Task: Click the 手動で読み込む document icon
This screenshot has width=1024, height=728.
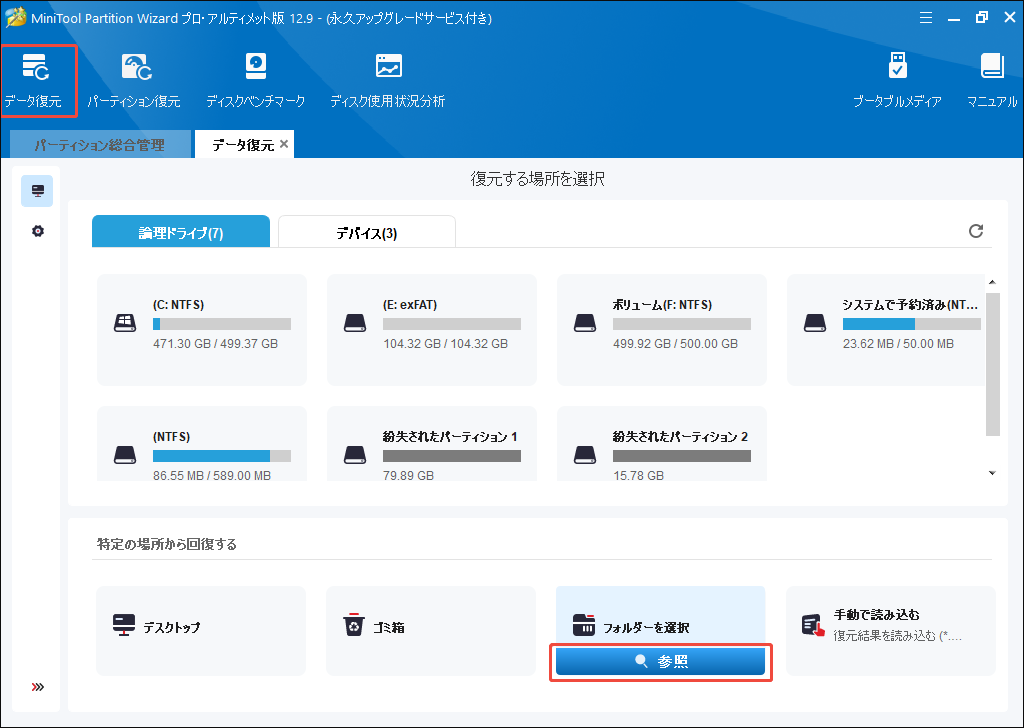Action: click(813, 625)
